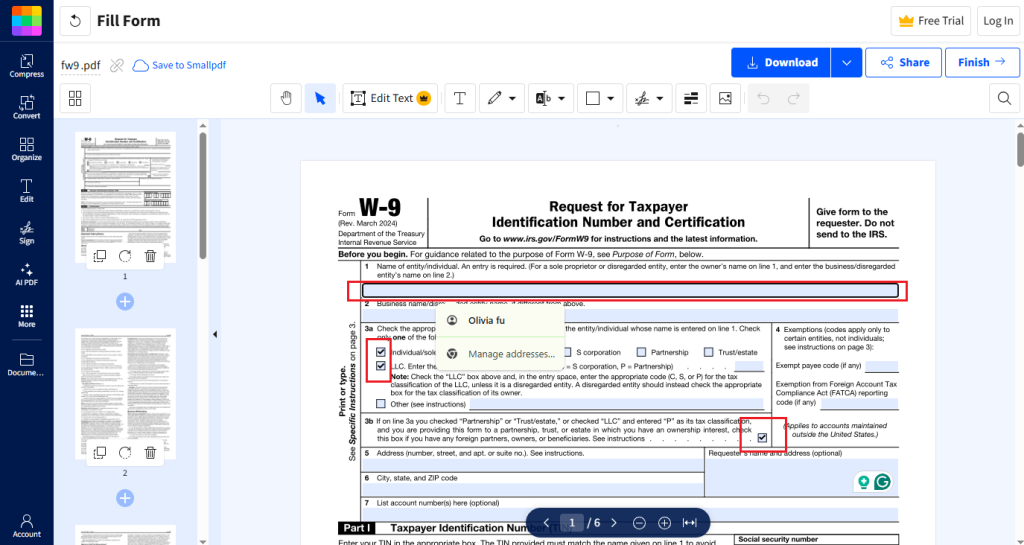Check the Other (see instructions) checkbox

pyautogui.click(x=381, y=404)
